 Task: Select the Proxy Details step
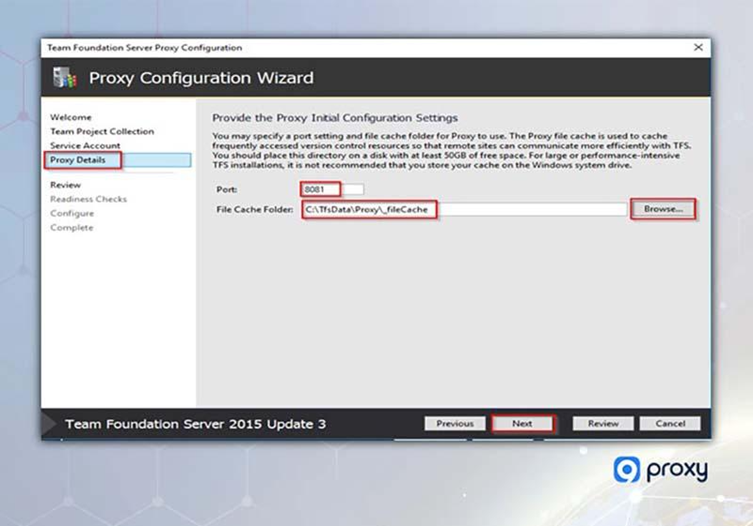(x=78, y=160)
